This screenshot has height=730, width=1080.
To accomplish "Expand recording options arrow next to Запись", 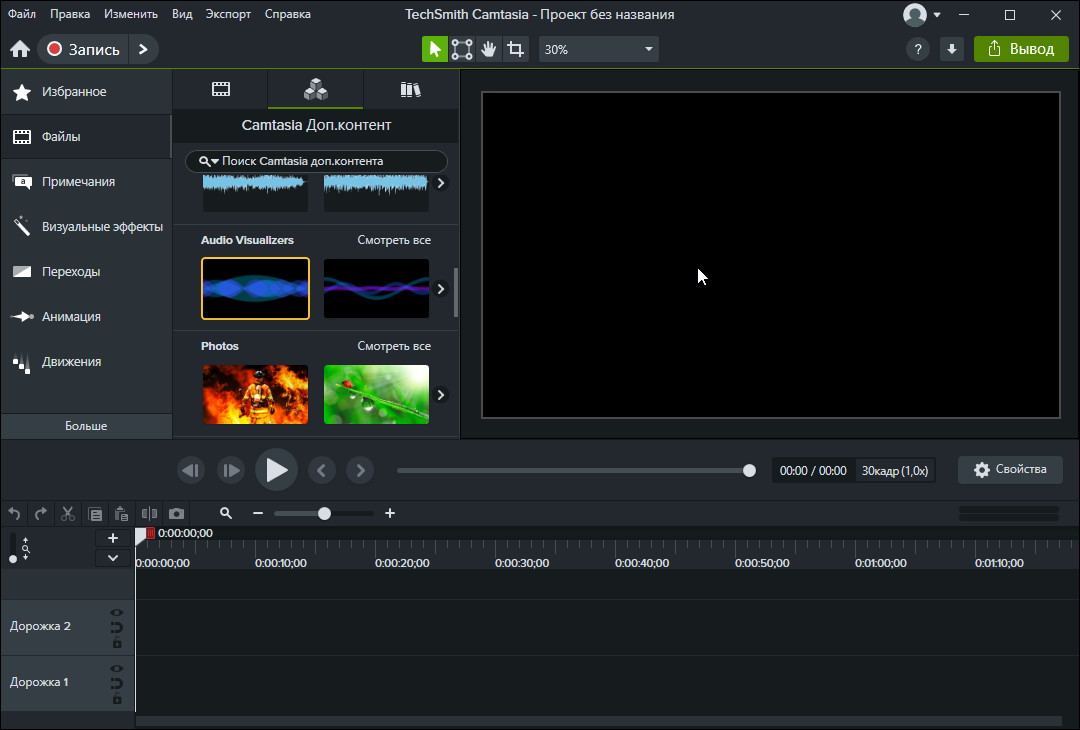I will tap(143, 49).
